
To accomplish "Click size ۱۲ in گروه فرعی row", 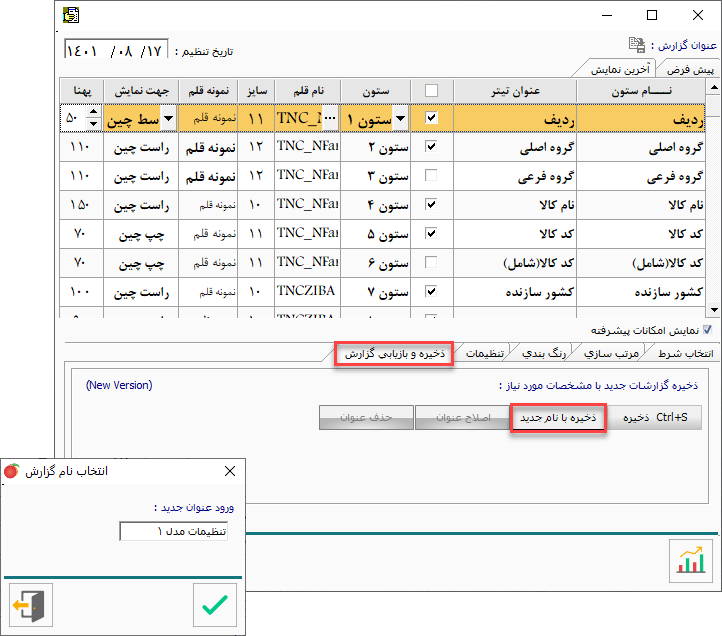I will coord(256,176).
